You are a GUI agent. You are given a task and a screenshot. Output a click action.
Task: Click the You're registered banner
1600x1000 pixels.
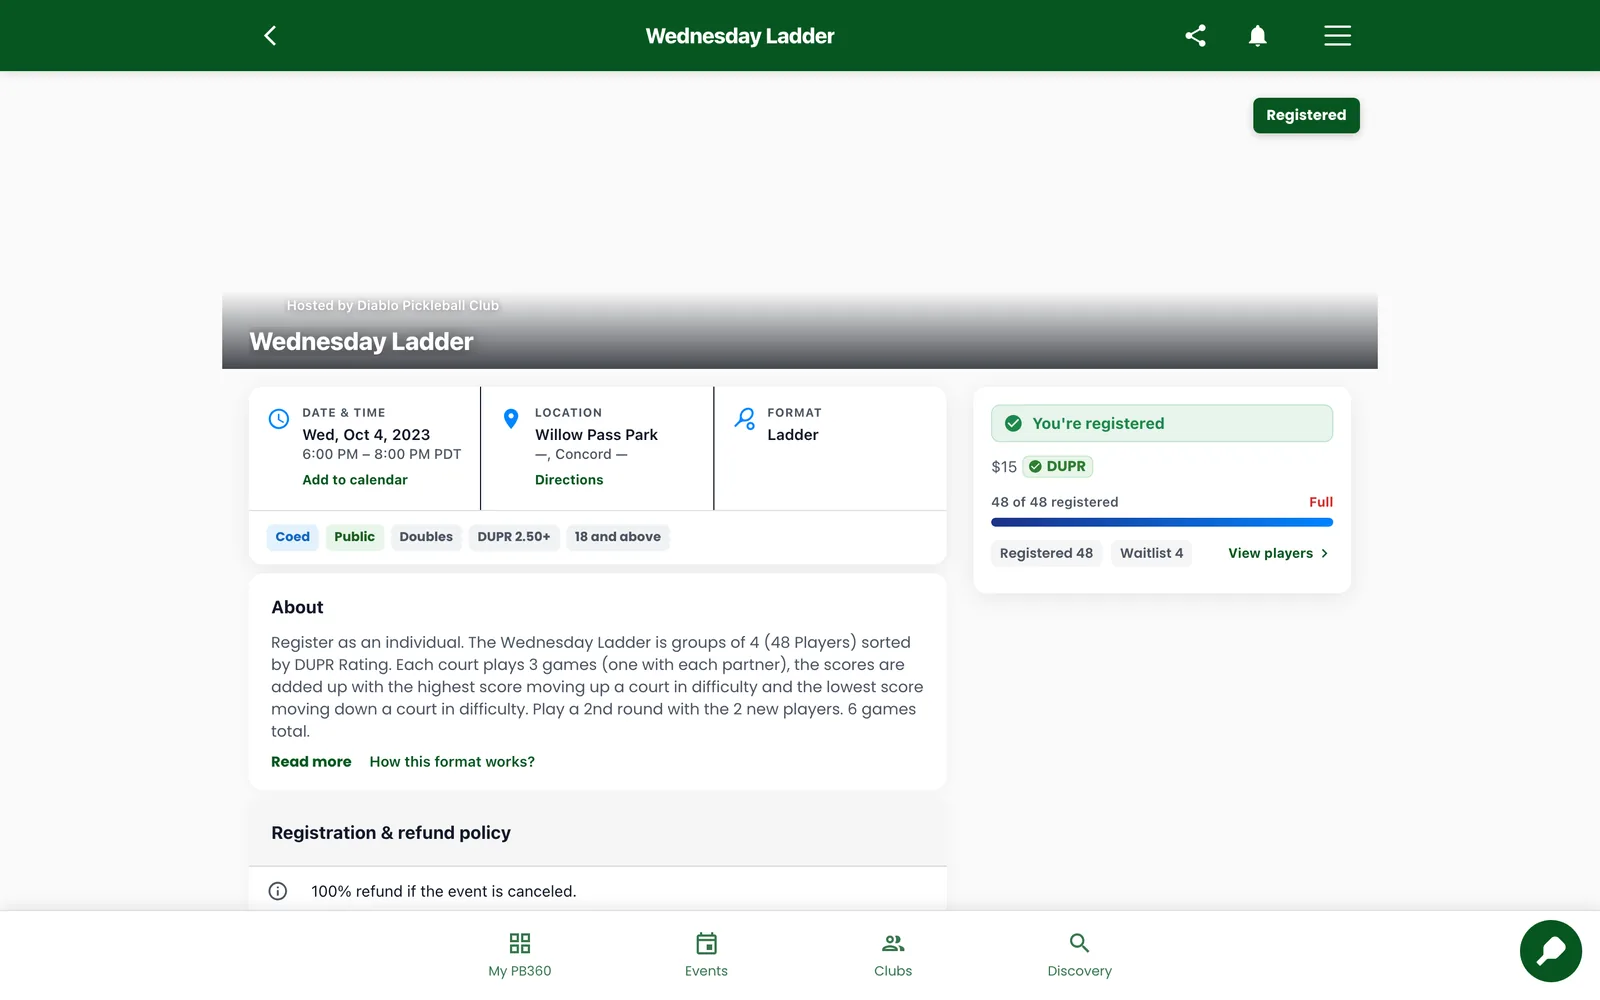point(1162,423)
